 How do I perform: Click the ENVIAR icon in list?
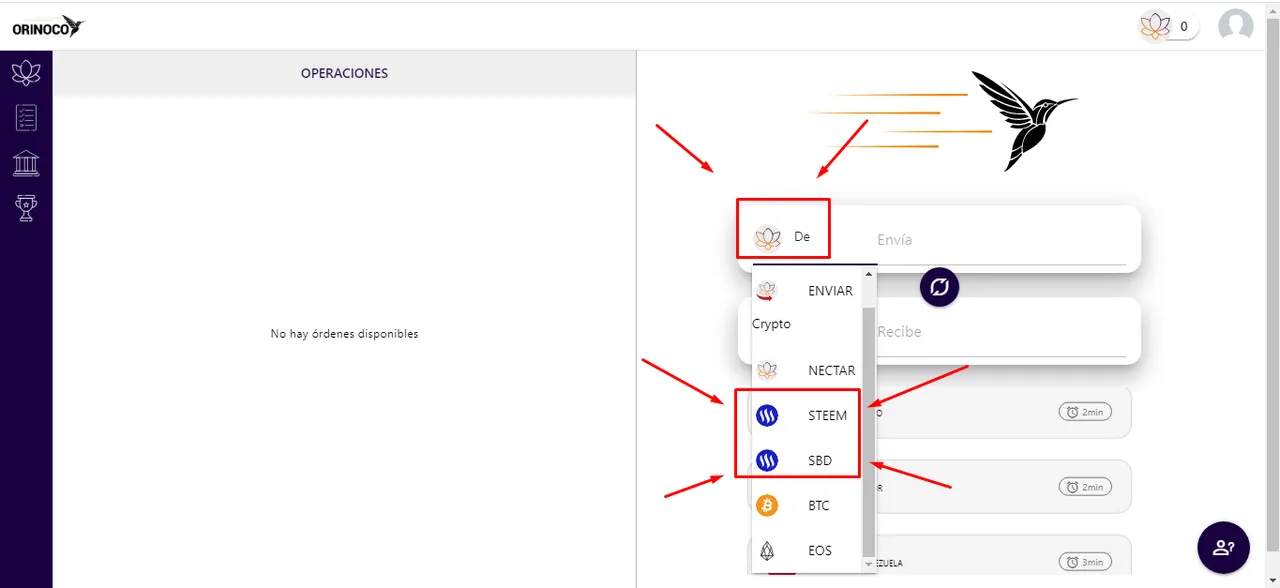tap(767, 291)
